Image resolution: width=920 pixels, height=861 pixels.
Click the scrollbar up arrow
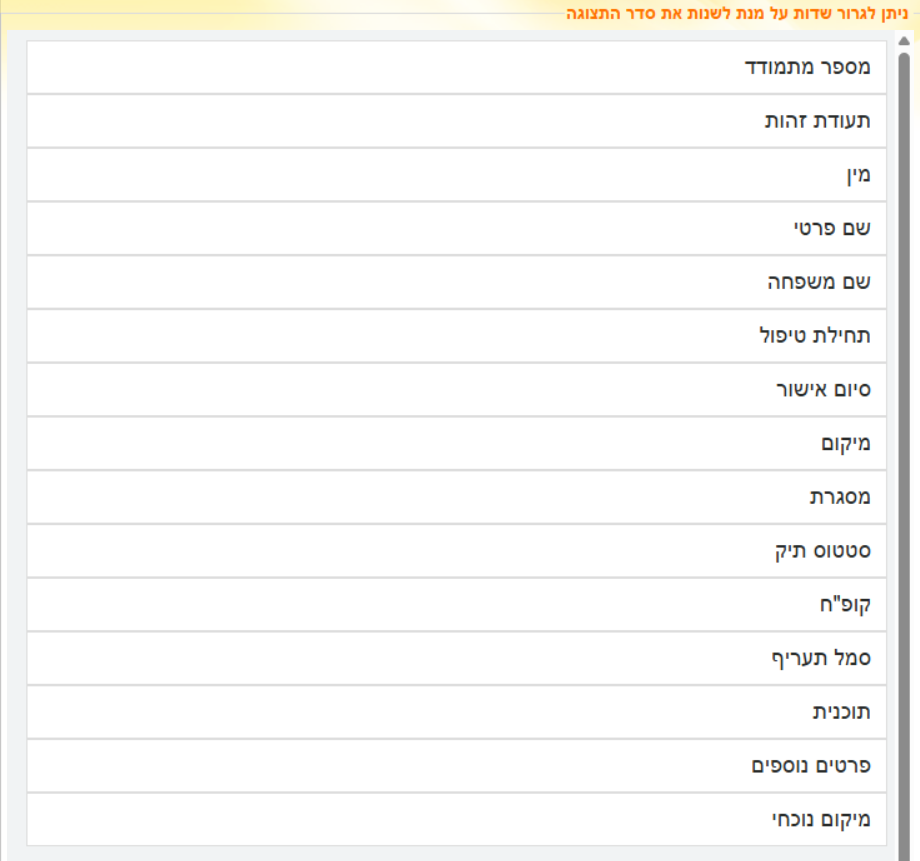[904, 41]
